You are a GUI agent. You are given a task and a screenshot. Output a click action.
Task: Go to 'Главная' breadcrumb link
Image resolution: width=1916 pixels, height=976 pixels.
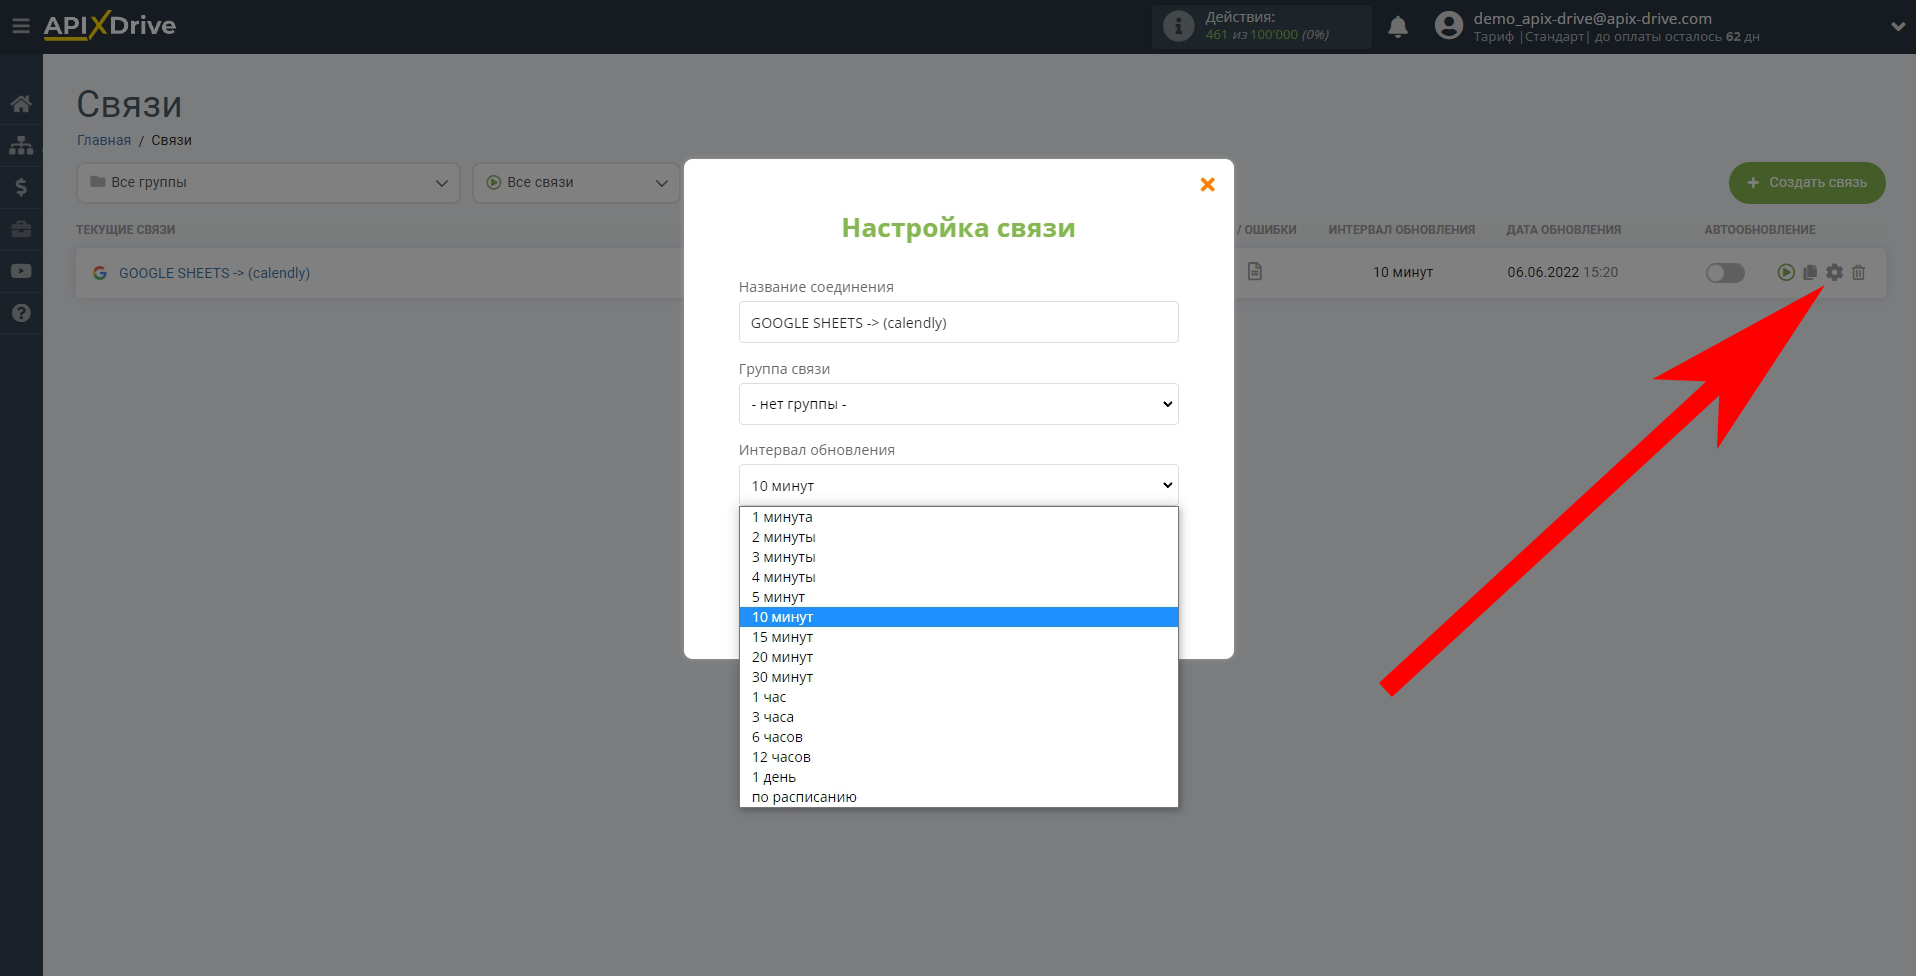pyautogui.click(x=104, y=140)
